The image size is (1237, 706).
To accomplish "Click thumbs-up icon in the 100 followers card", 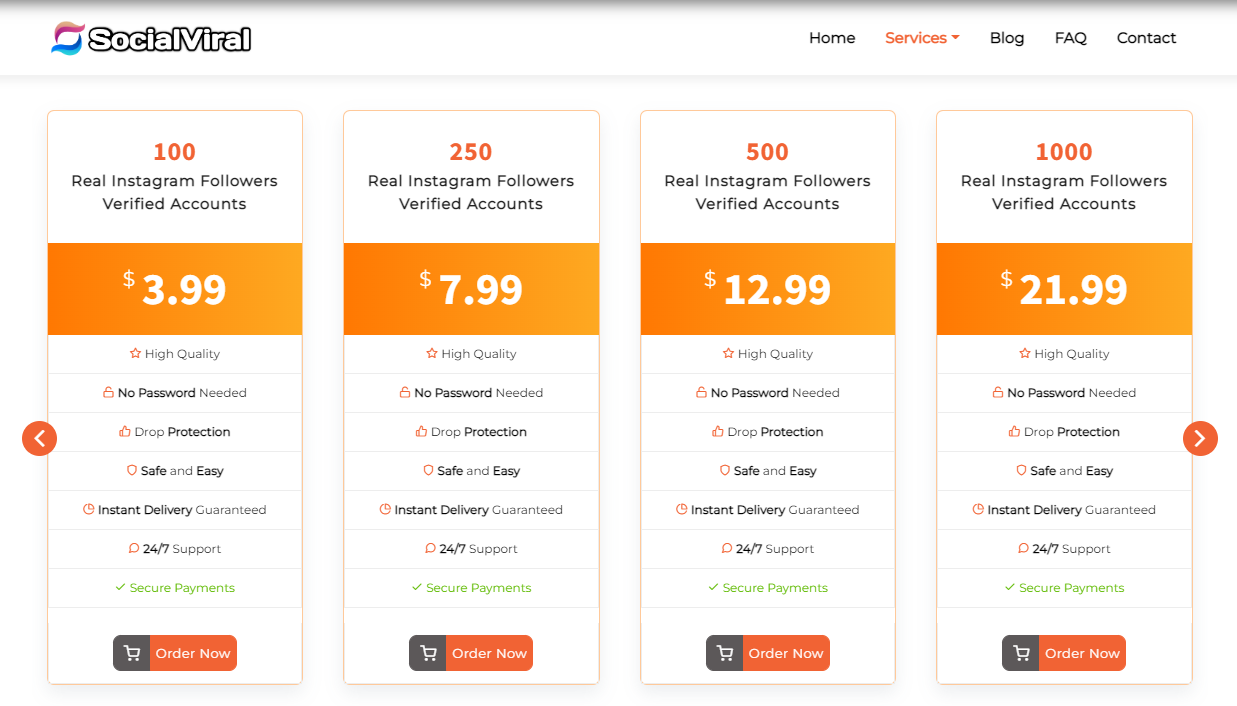I will 125,431.
